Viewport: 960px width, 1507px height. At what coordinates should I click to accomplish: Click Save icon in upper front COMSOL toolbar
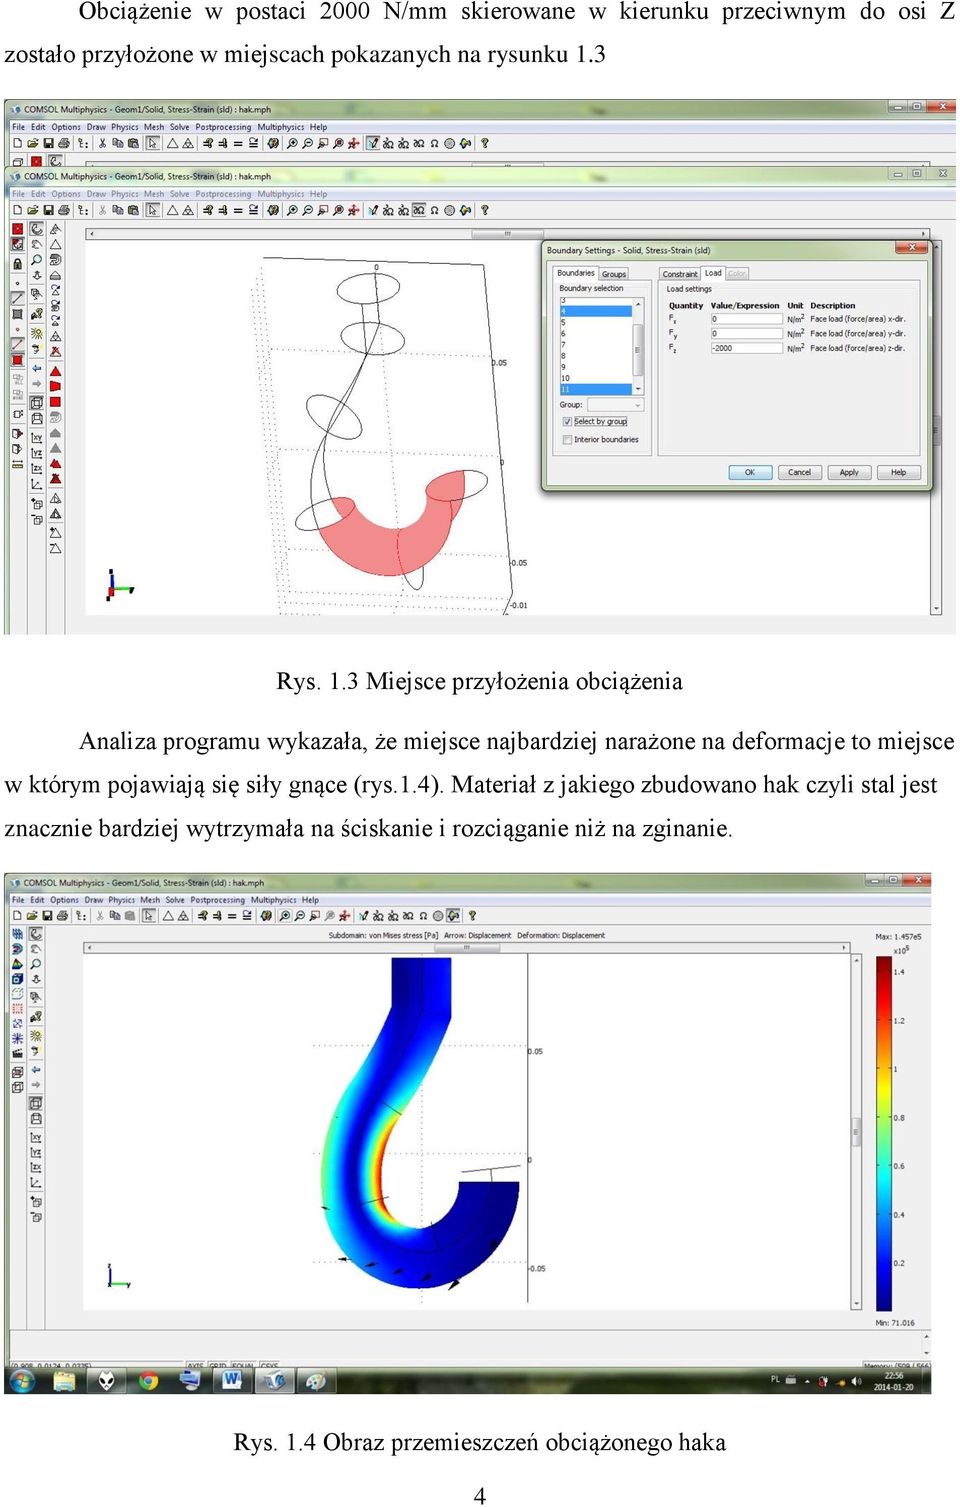coord(48,210)
